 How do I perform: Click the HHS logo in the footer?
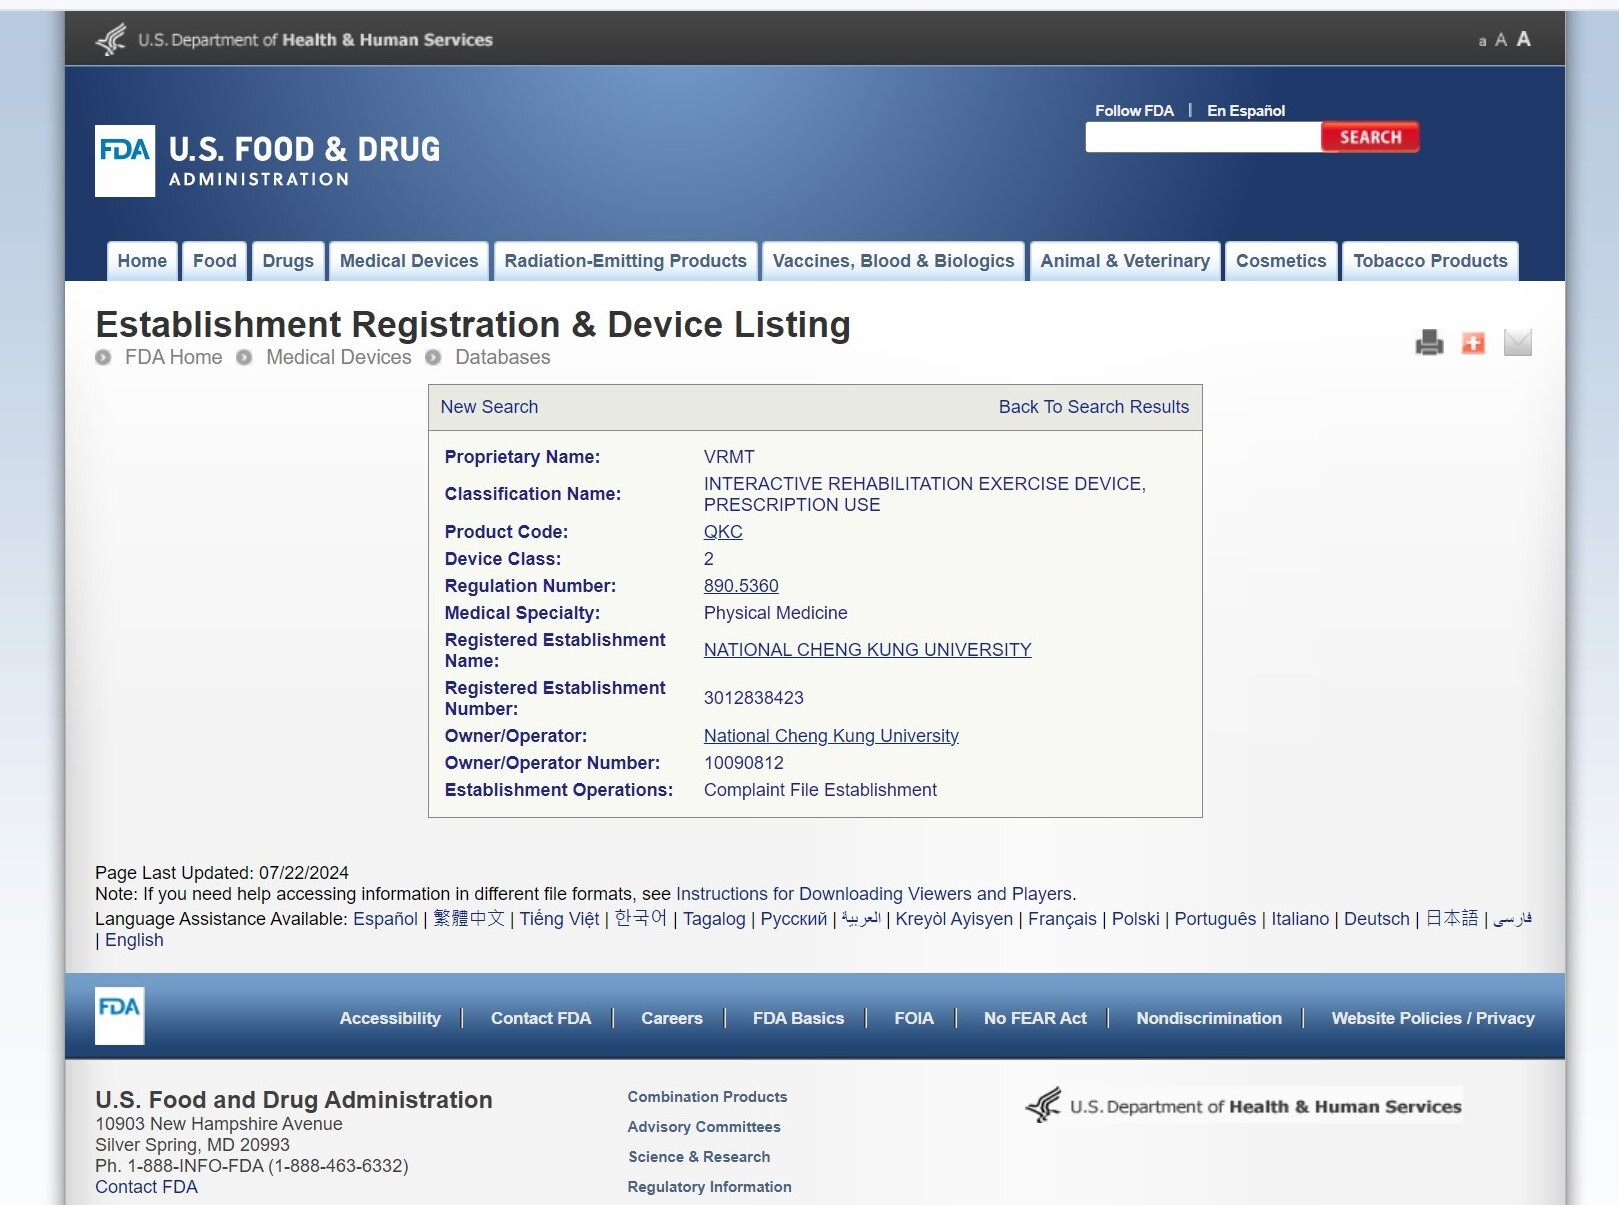(1244, 1105)
